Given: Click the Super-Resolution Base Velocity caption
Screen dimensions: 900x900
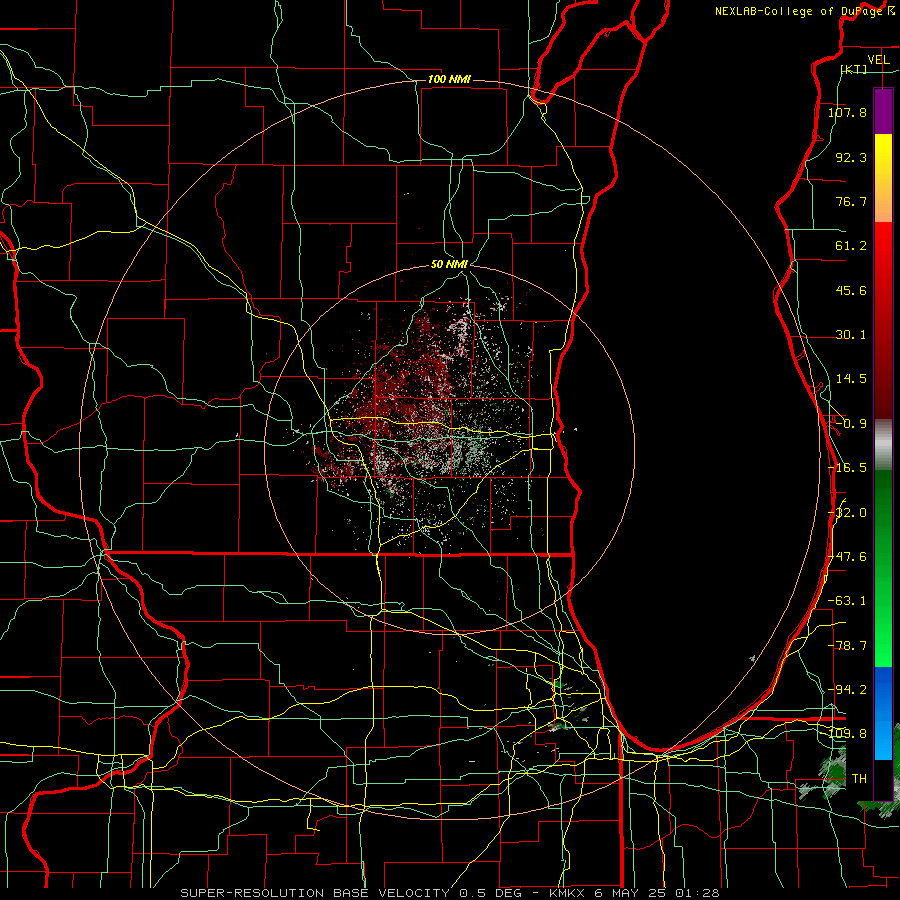Looking at the screenshot, I should (449, 893).
